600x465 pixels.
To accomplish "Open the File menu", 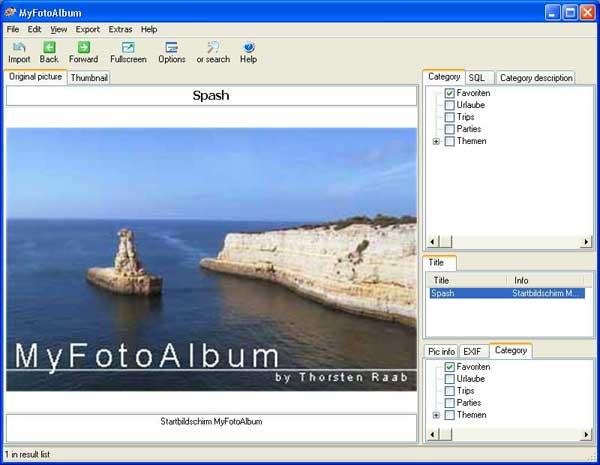I will (13, 29).
